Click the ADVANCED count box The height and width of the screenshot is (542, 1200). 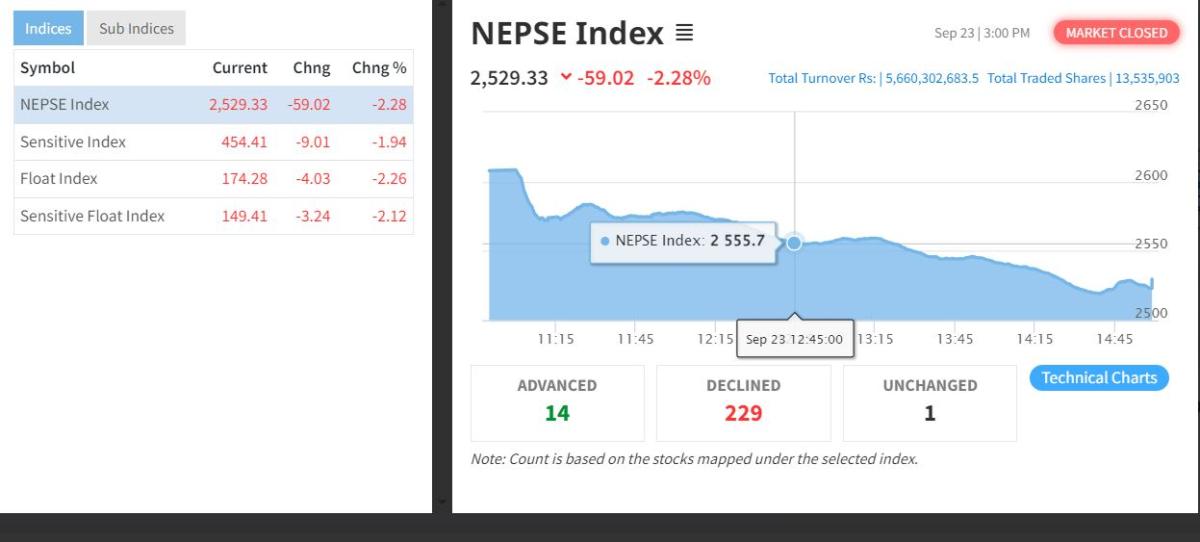tap(557, 402)
